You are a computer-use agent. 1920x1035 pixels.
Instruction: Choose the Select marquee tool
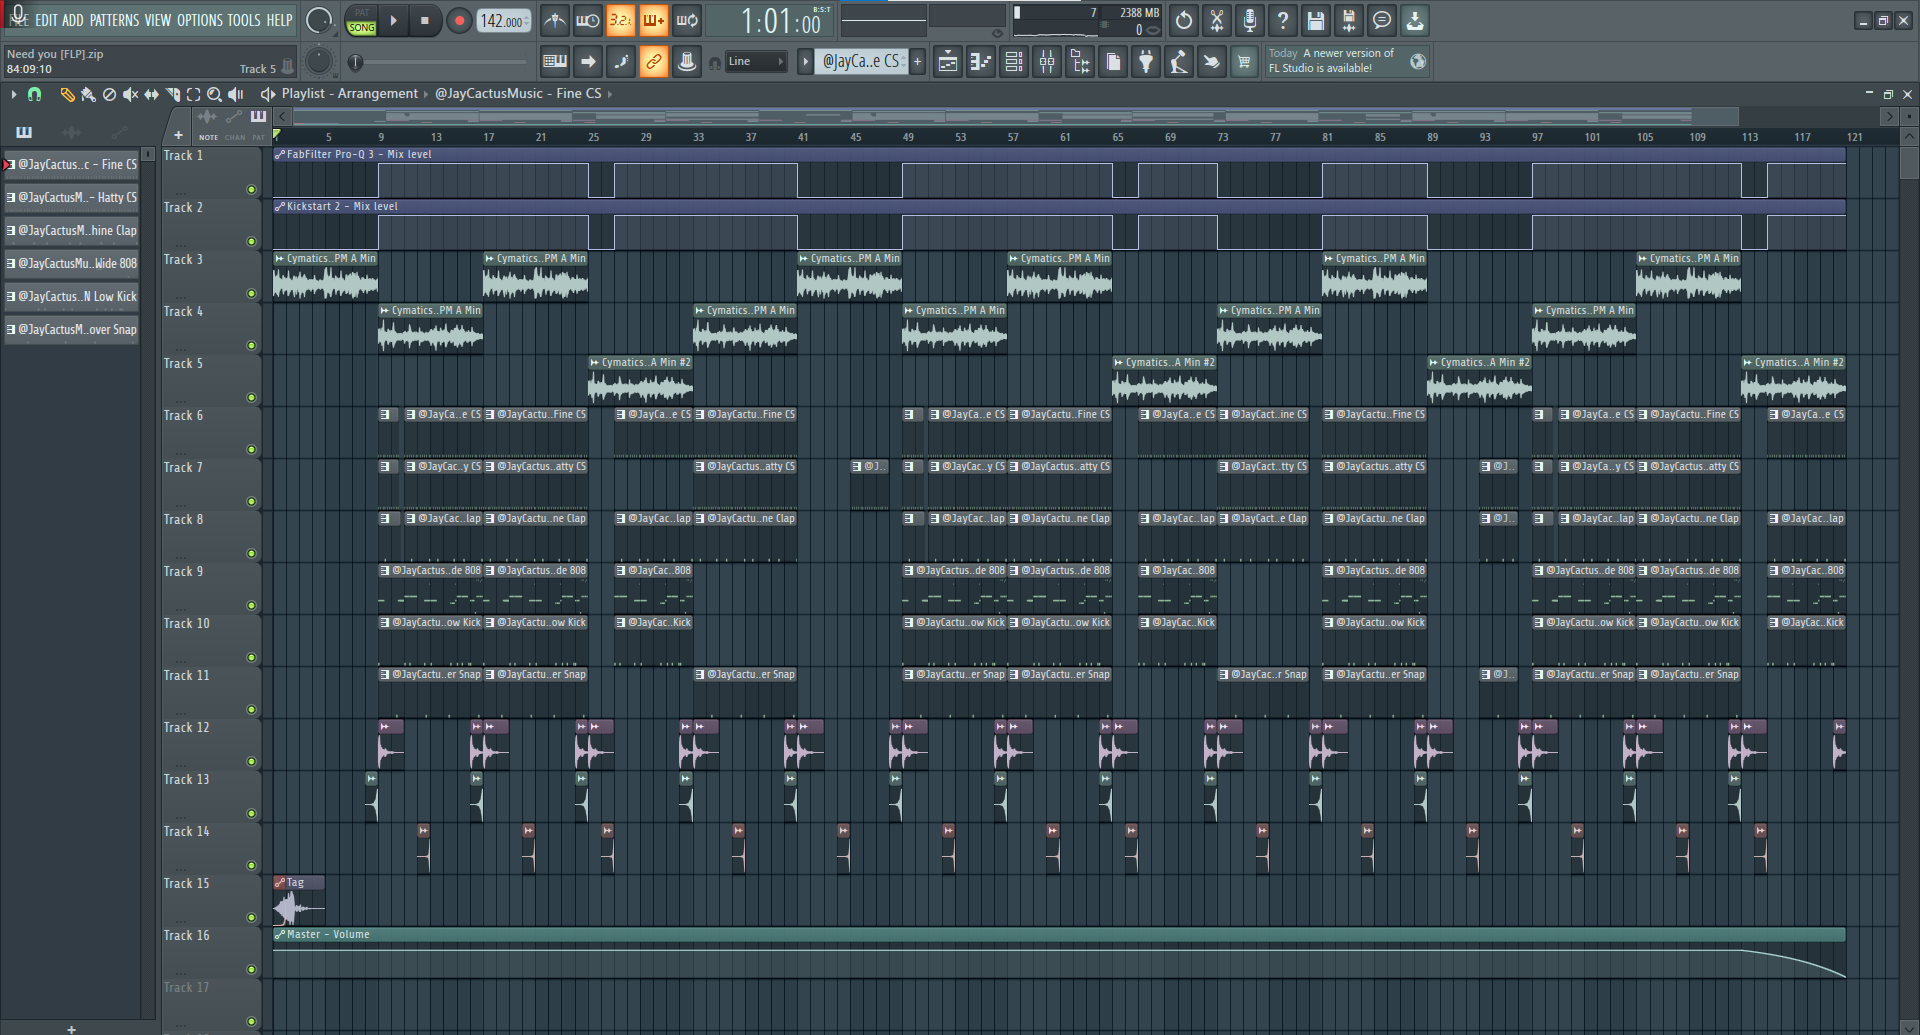pyautogui.click(x=193, y=94)
